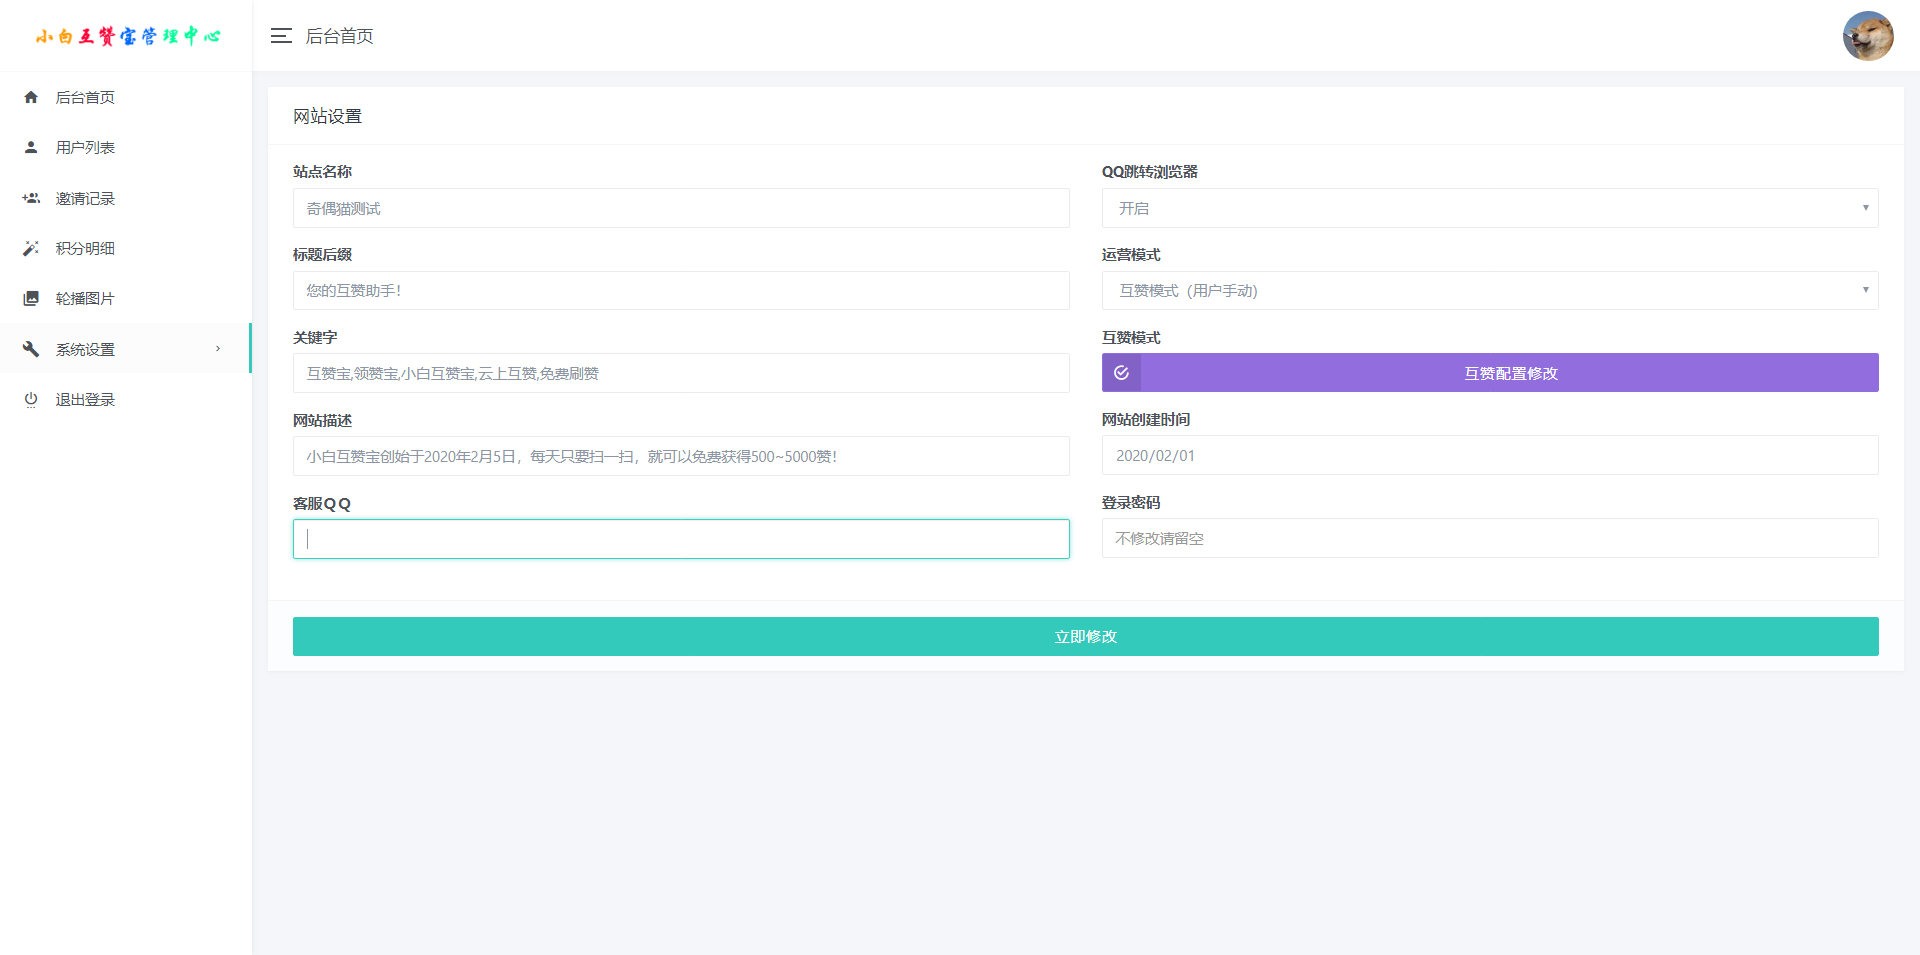The width and height of the screenshot is (1920, 955).
Task: Focus the 网站创建时间 date field
Action: click(x=1490, y=455)
